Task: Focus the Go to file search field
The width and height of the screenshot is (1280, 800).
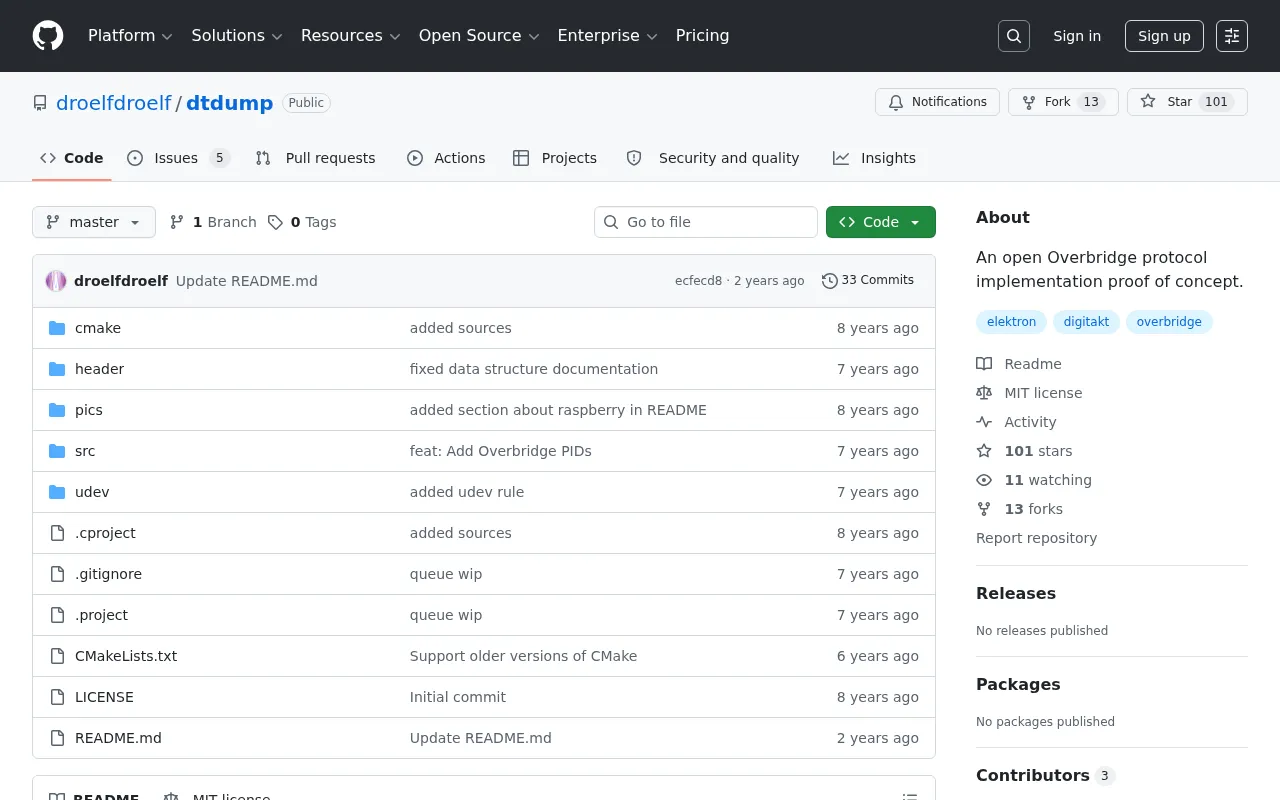Action: tap(706, 222)
